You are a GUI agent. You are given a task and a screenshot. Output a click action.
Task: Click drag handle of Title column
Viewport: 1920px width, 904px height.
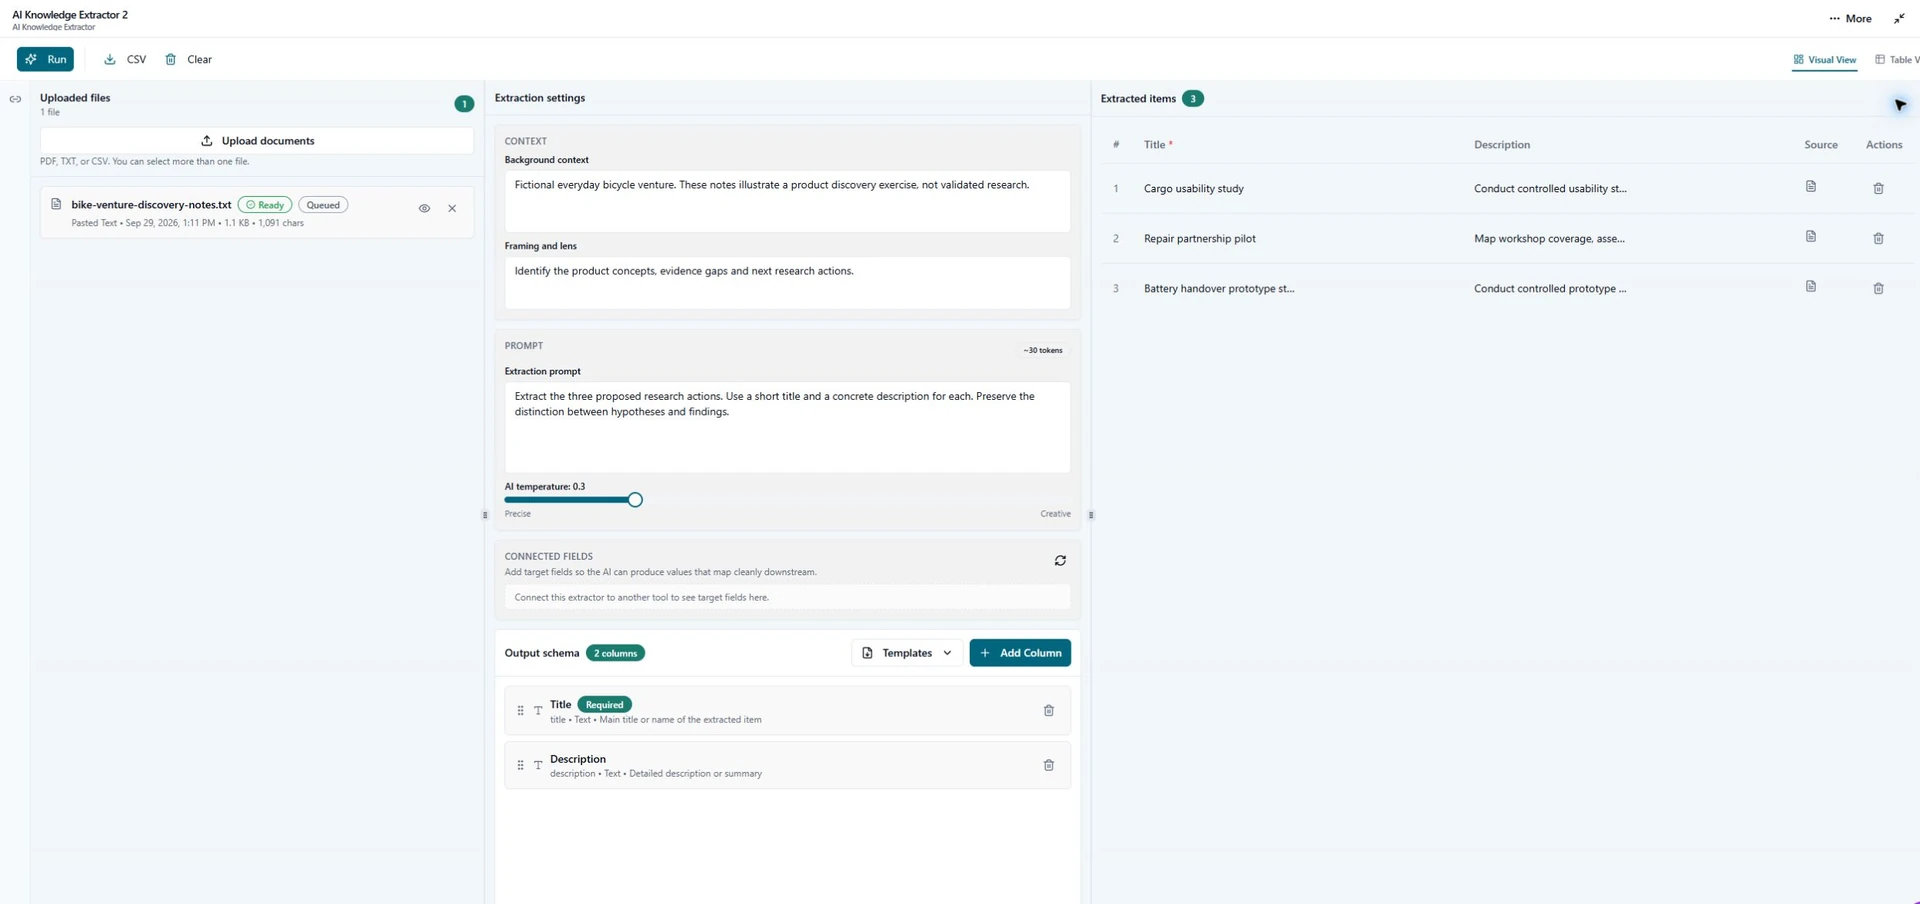pos(520,711)
